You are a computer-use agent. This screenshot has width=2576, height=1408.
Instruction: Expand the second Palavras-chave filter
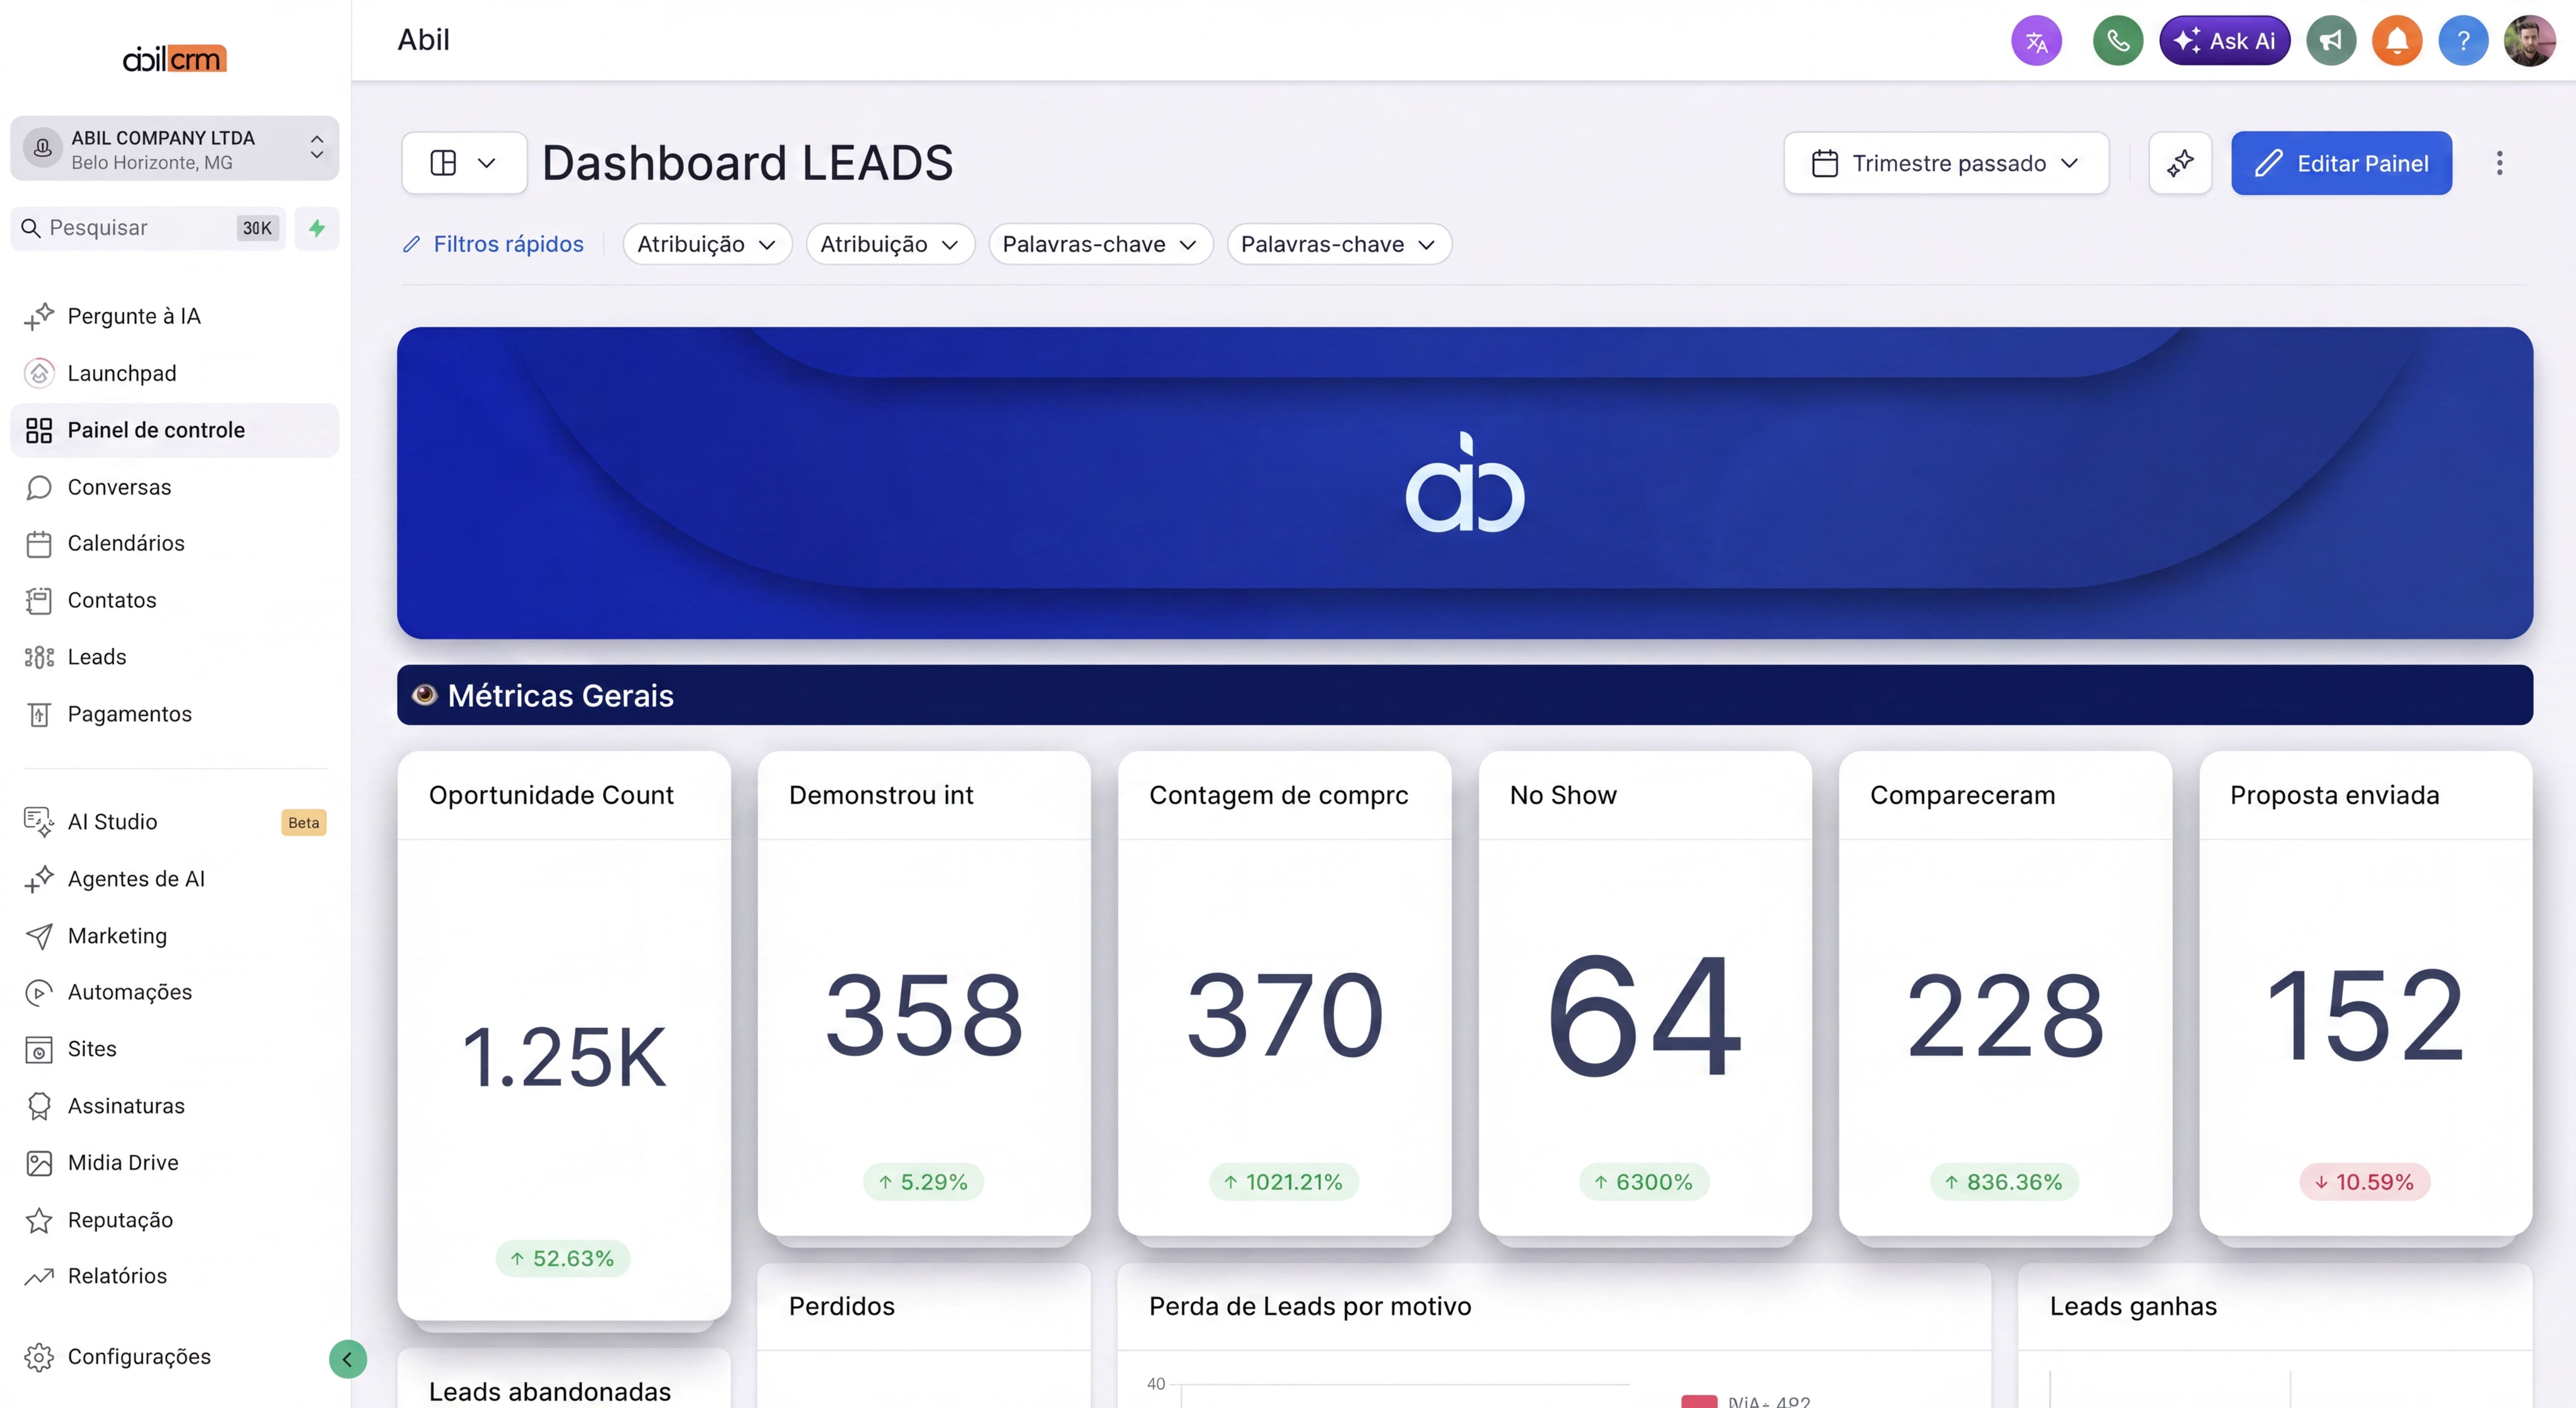point(1339,244)
